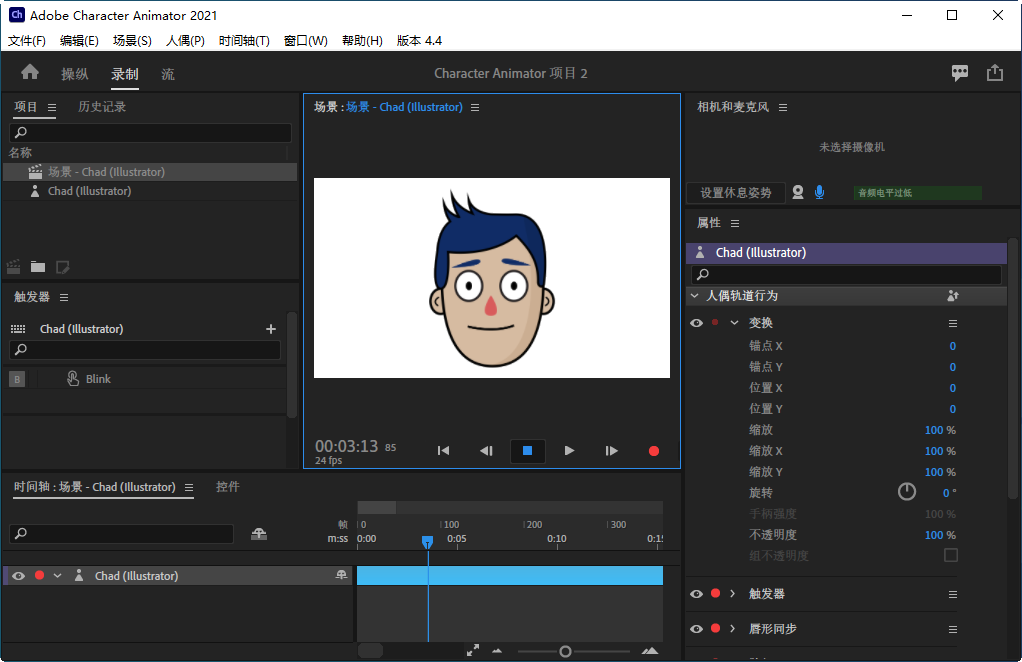This screenshot has width=1022, height=662.
Task: Switch to the 操纵 workspace tab
Action: pyautogui.click(x=74, y=72)
